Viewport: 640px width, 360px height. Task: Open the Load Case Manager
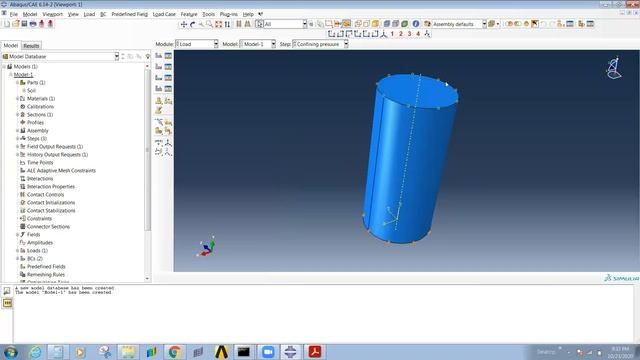[x=168, y=89]
